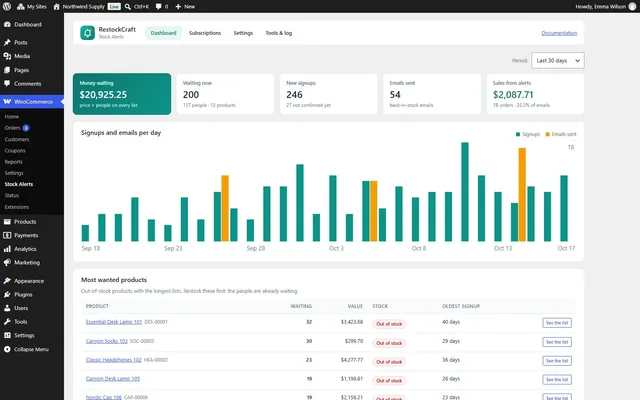Open WooCommerce Coupons submenu item
The height and width of the screenshot is (400, 640).
point(15,151)
